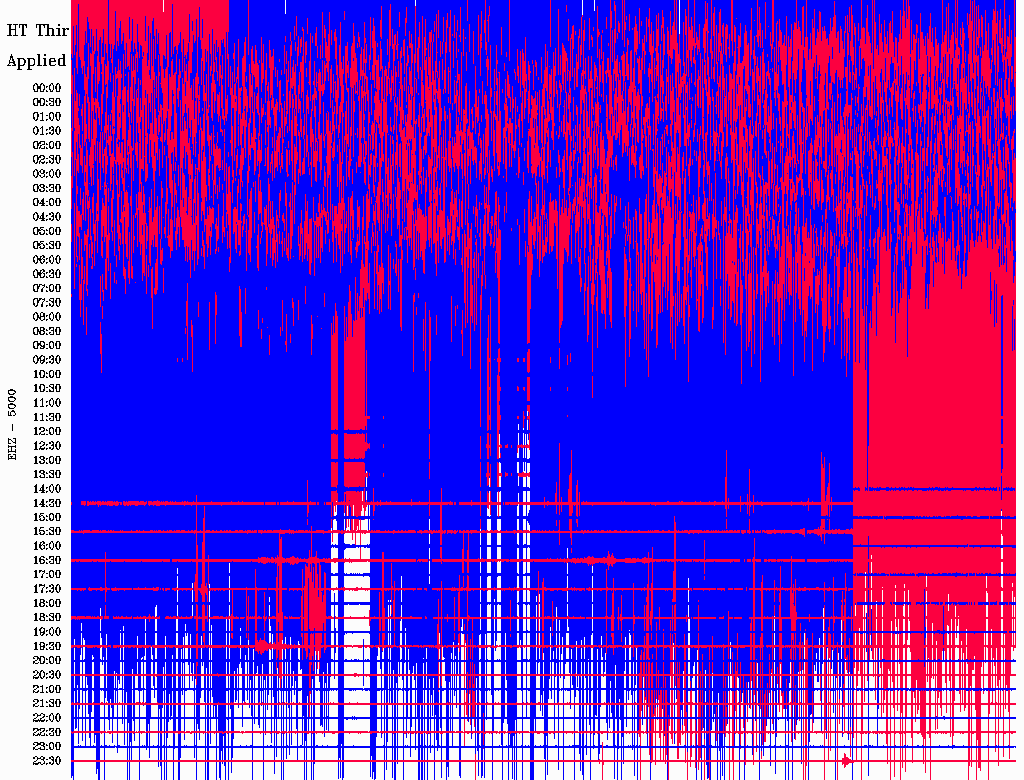Pick the 19:00 time label
1024x780 pixels.
47,632
